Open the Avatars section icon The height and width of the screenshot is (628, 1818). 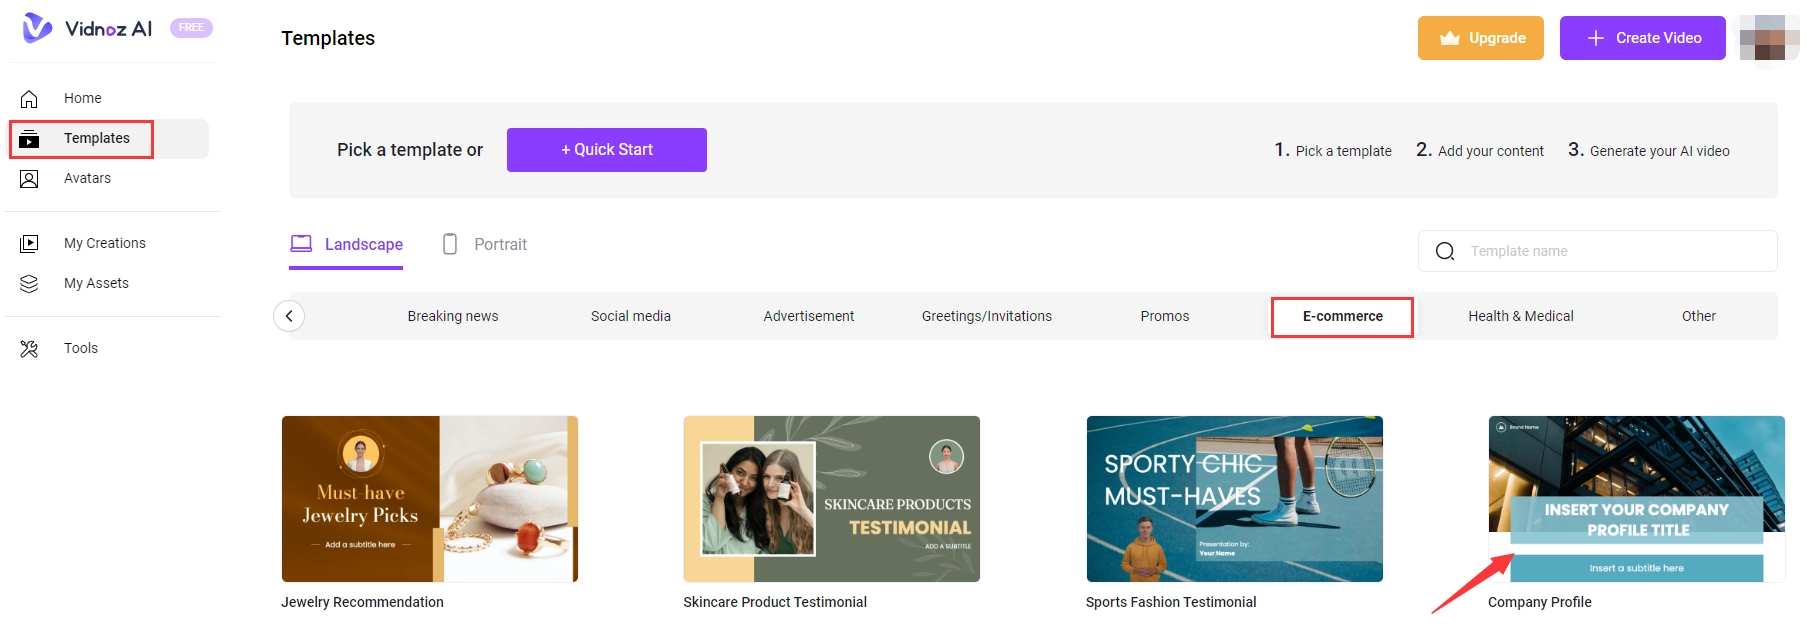[x=29, y=179]
